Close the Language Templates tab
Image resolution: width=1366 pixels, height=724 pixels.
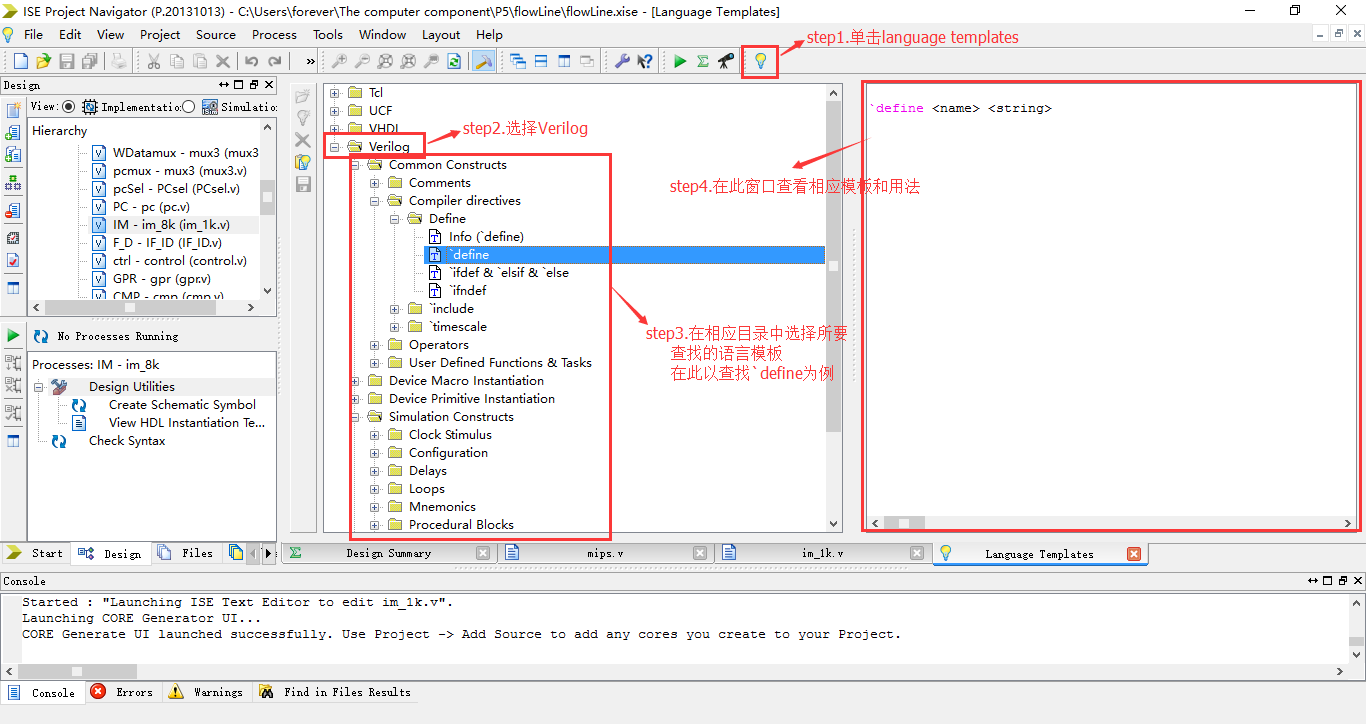pyautogui.click(x=1133, y=554)
